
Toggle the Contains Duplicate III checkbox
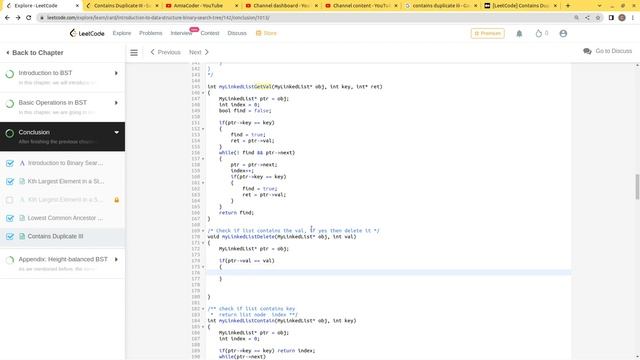tap(10, 237)
